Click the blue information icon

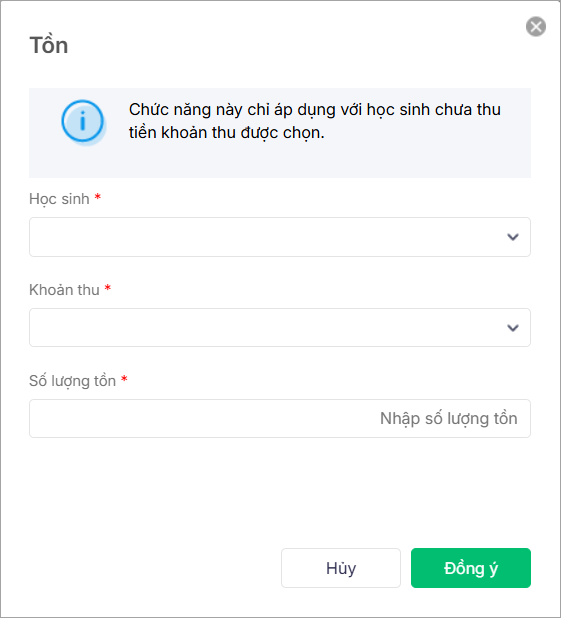point(83,121)
